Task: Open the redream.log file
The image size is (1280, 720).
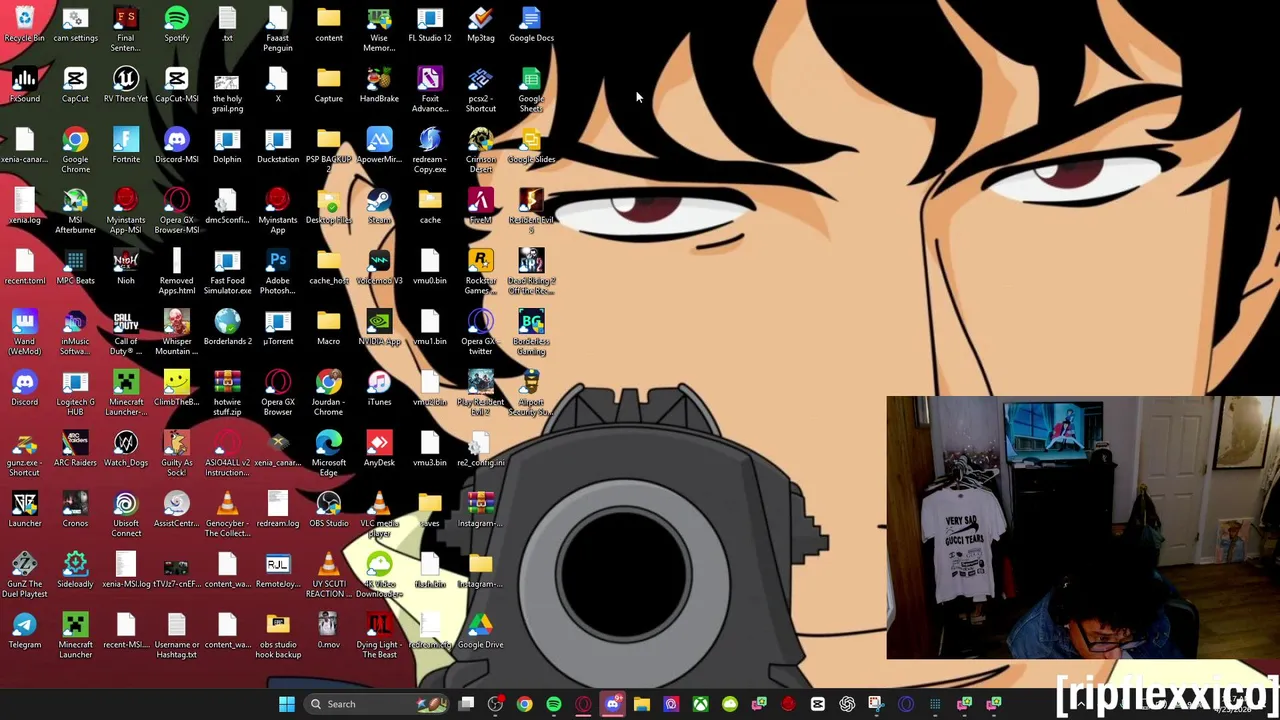Action: coord(278,509)
